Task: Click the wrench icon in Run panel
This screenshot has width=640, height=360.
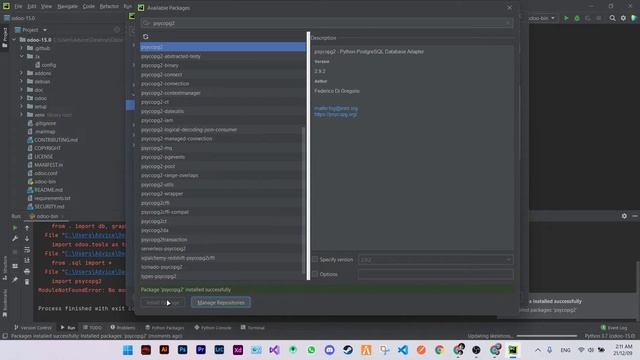Action: [15, 238]
